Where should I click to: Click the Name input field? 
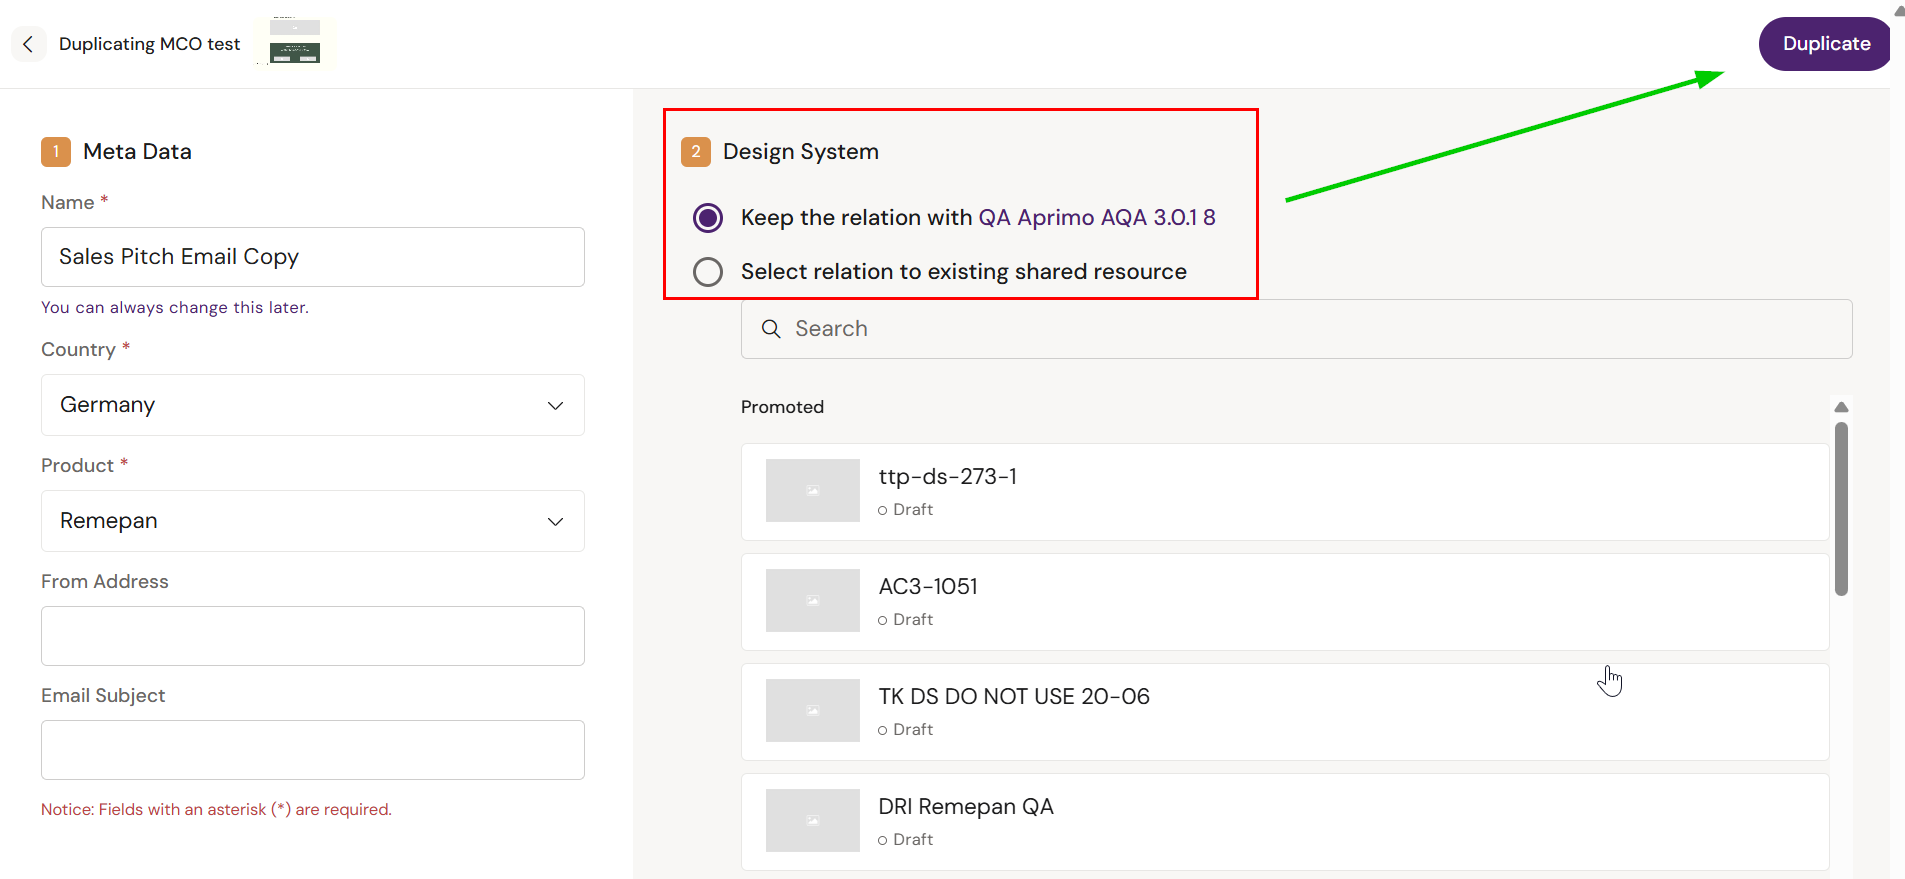312,257
